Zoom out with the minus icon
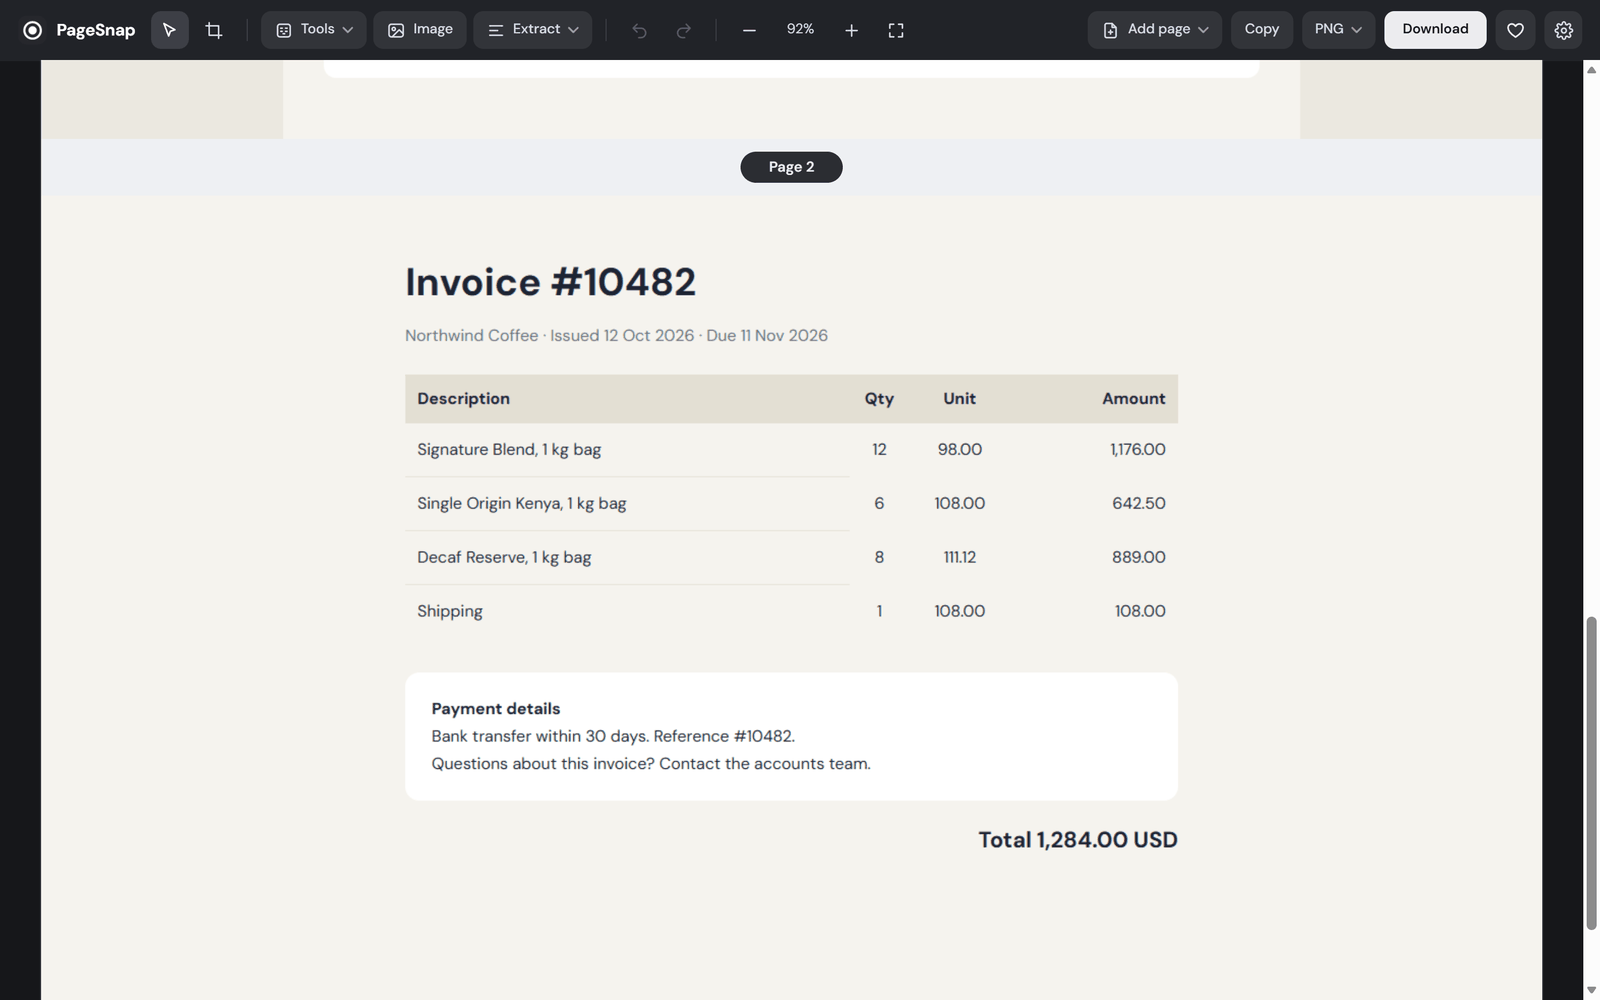 coord(749,30)
